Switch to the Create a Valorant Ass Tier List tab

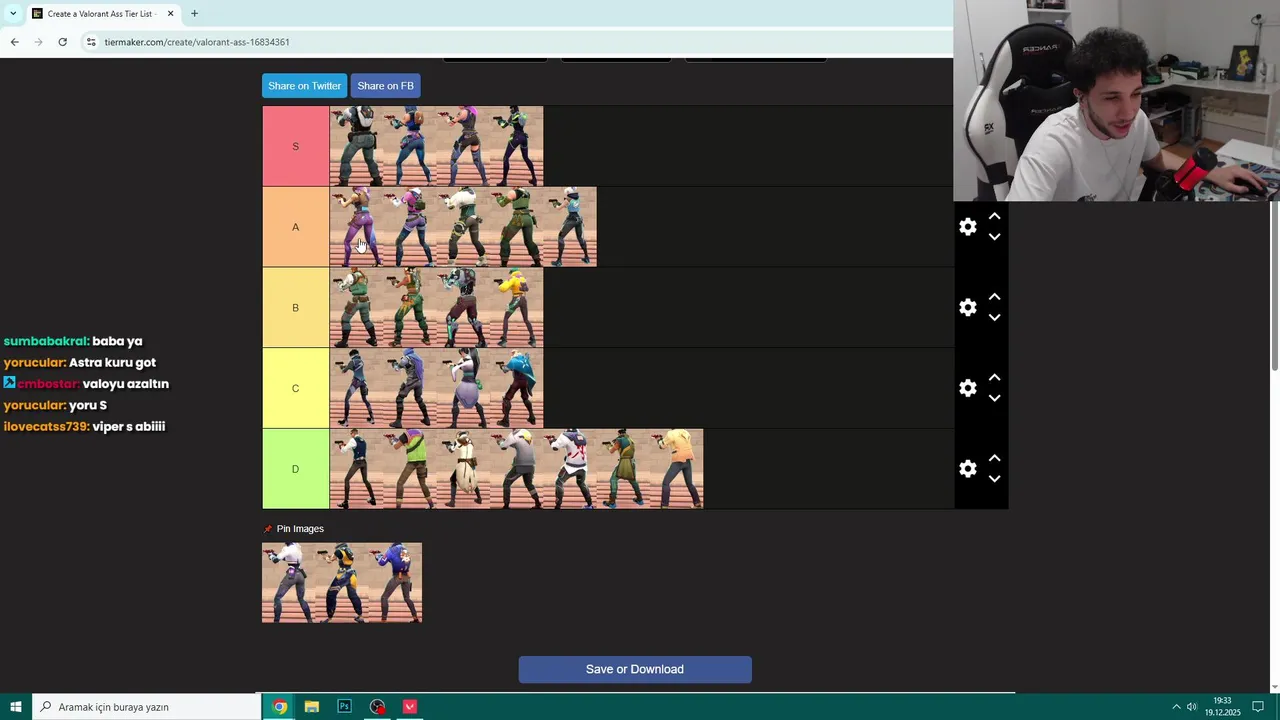(103, 14)
